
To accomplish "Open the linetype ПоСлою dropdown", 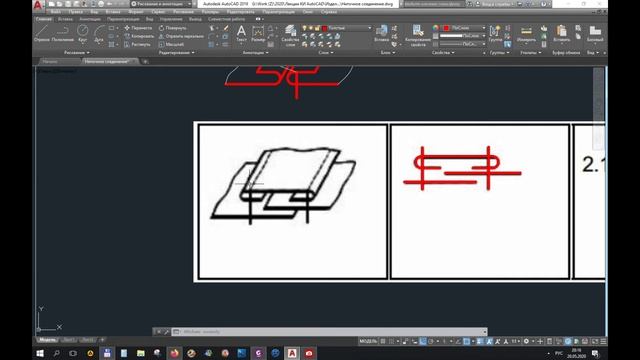I will pos(462,44).
